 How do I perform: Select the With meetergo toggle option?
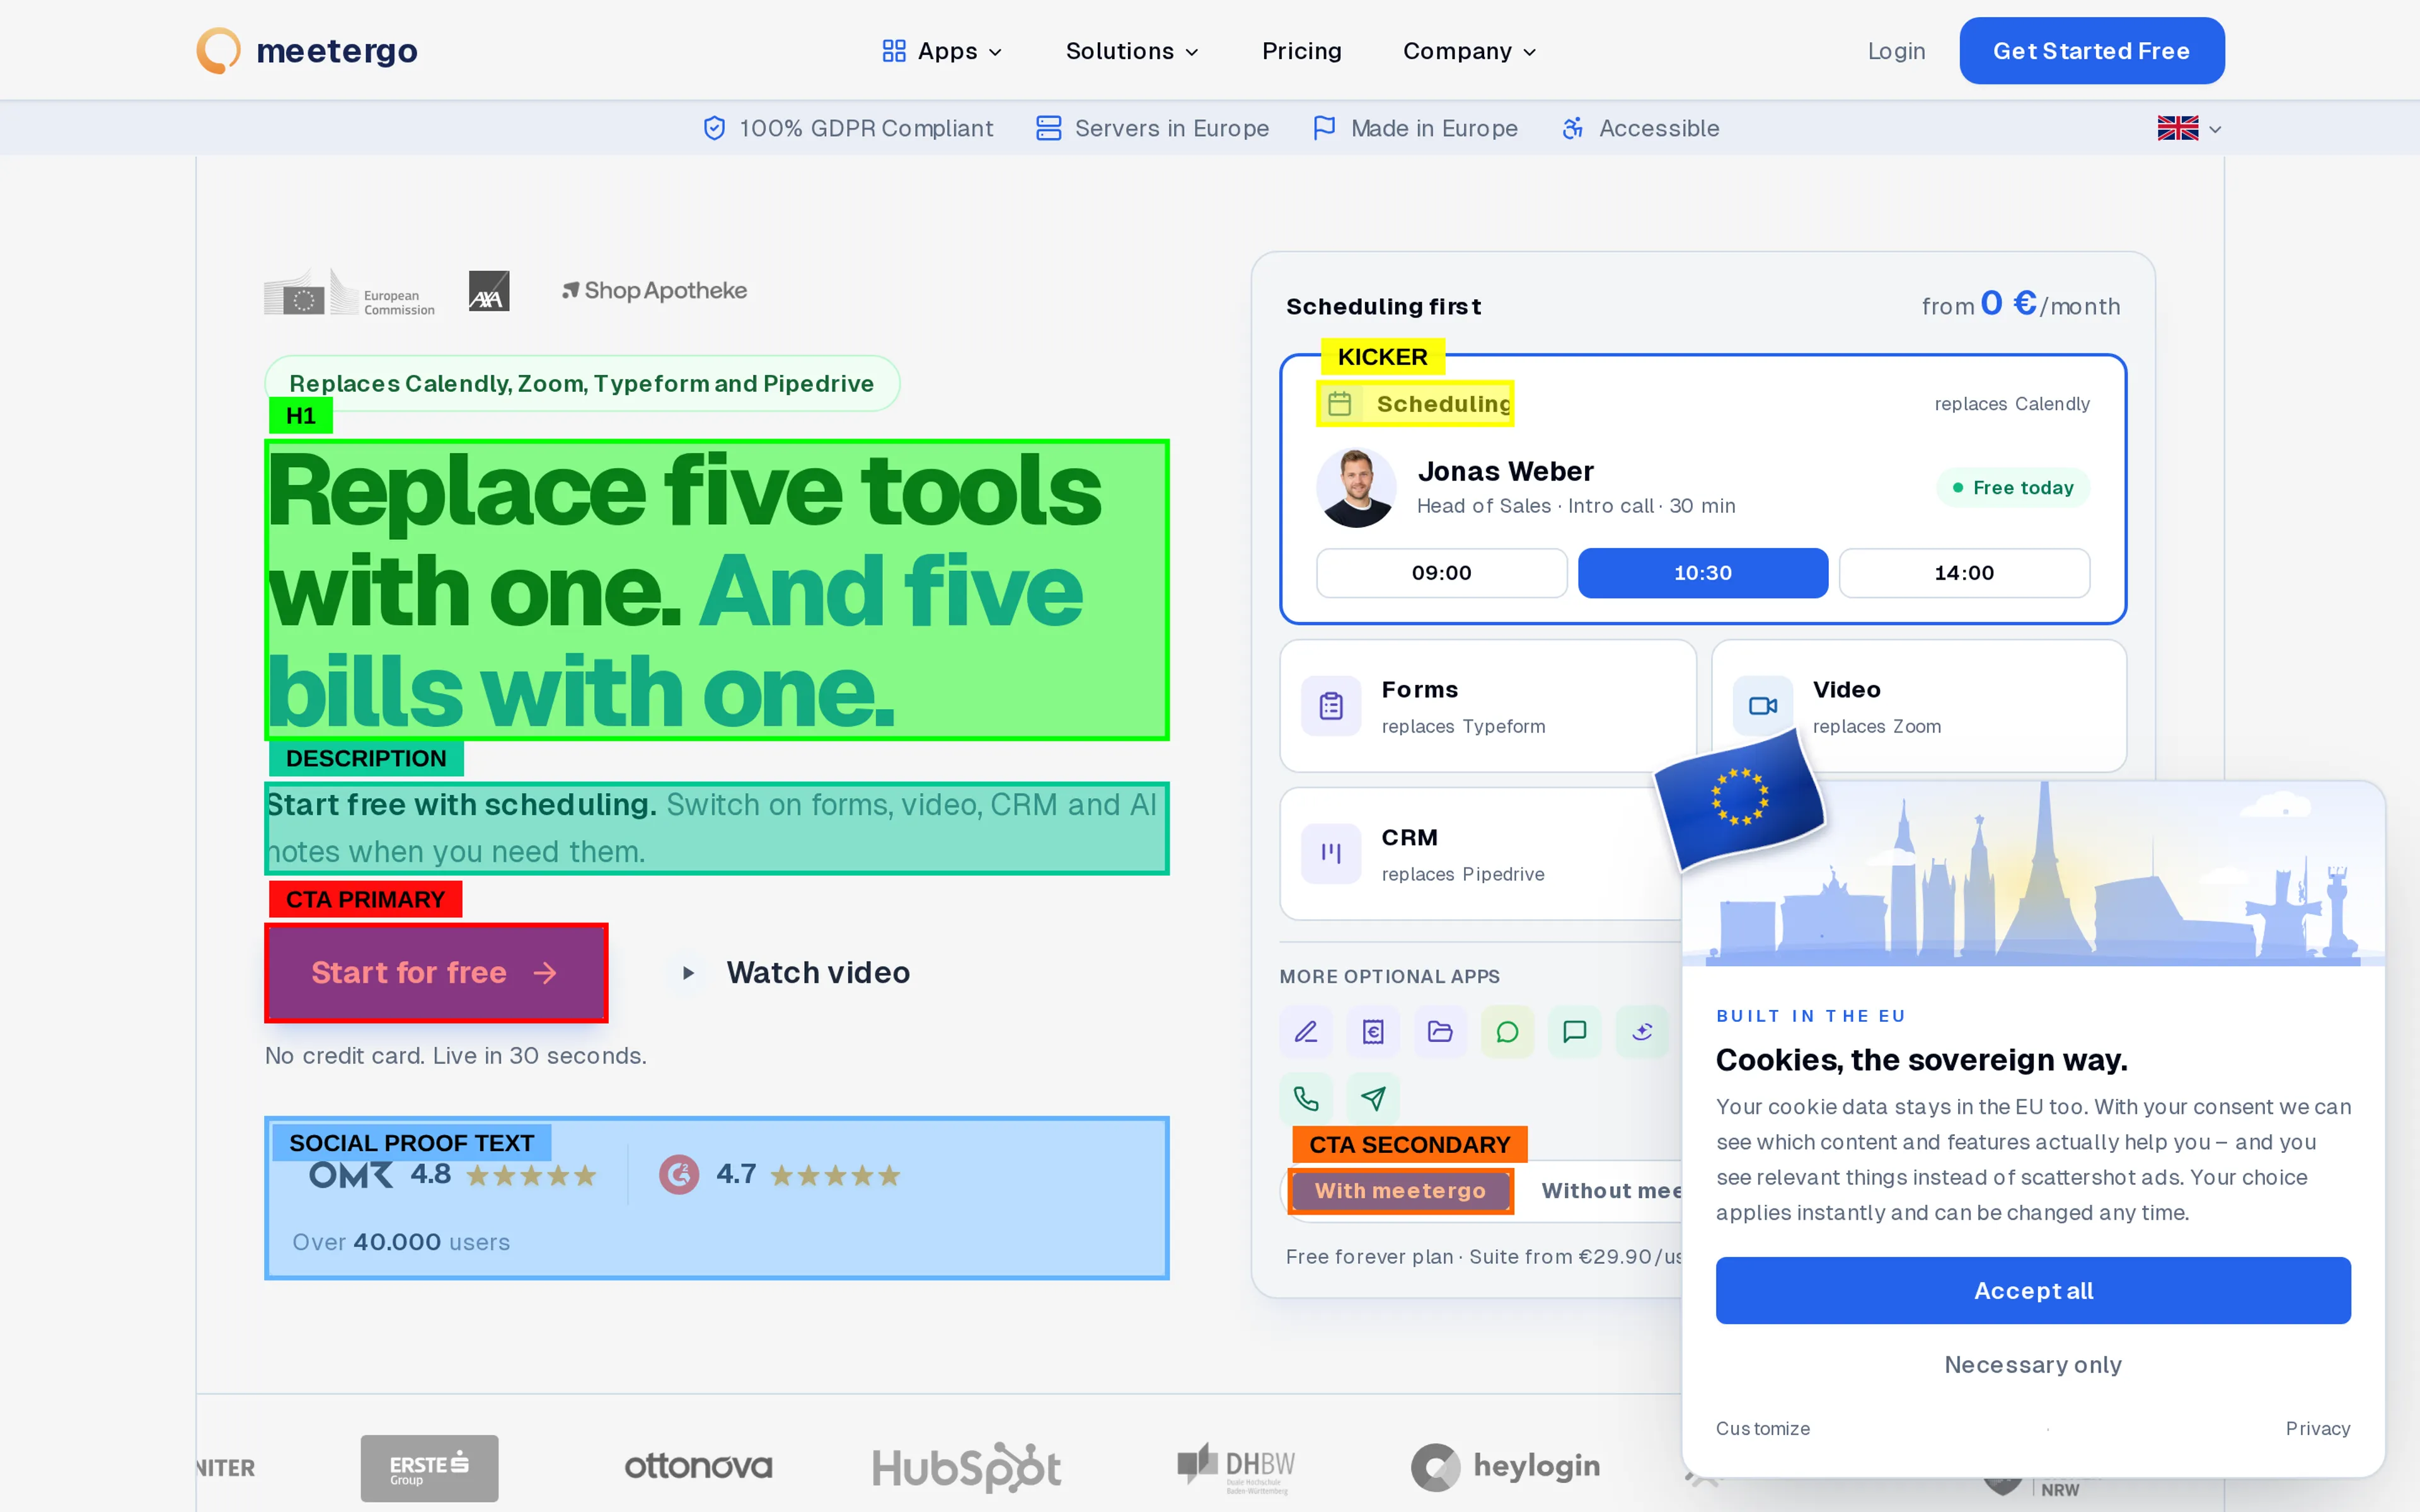pyautogui.click(x=1400, y=1190)
